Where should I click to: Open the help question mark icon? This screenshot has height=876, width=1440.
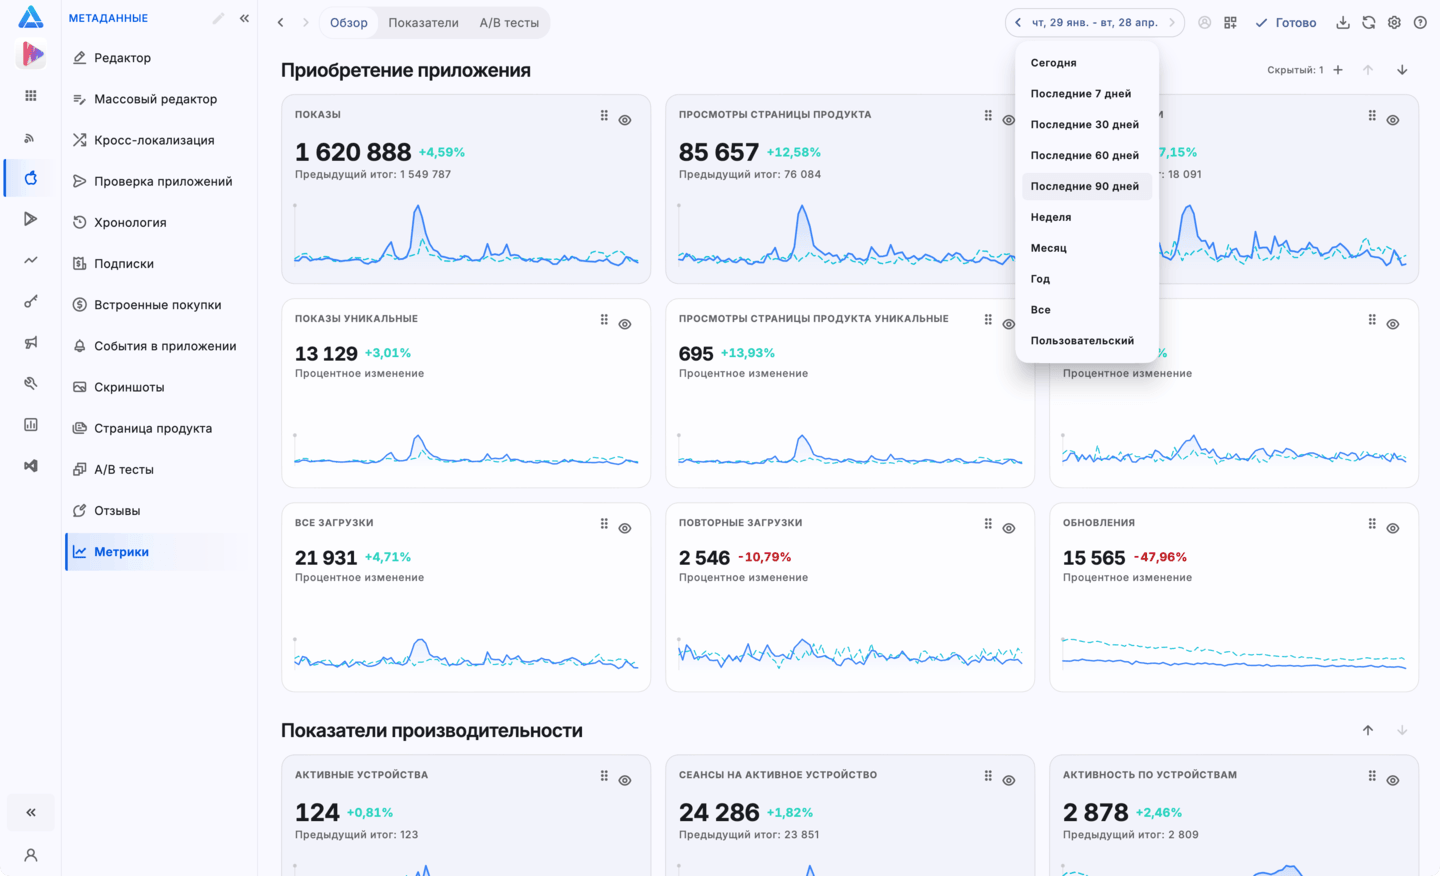1420,22
